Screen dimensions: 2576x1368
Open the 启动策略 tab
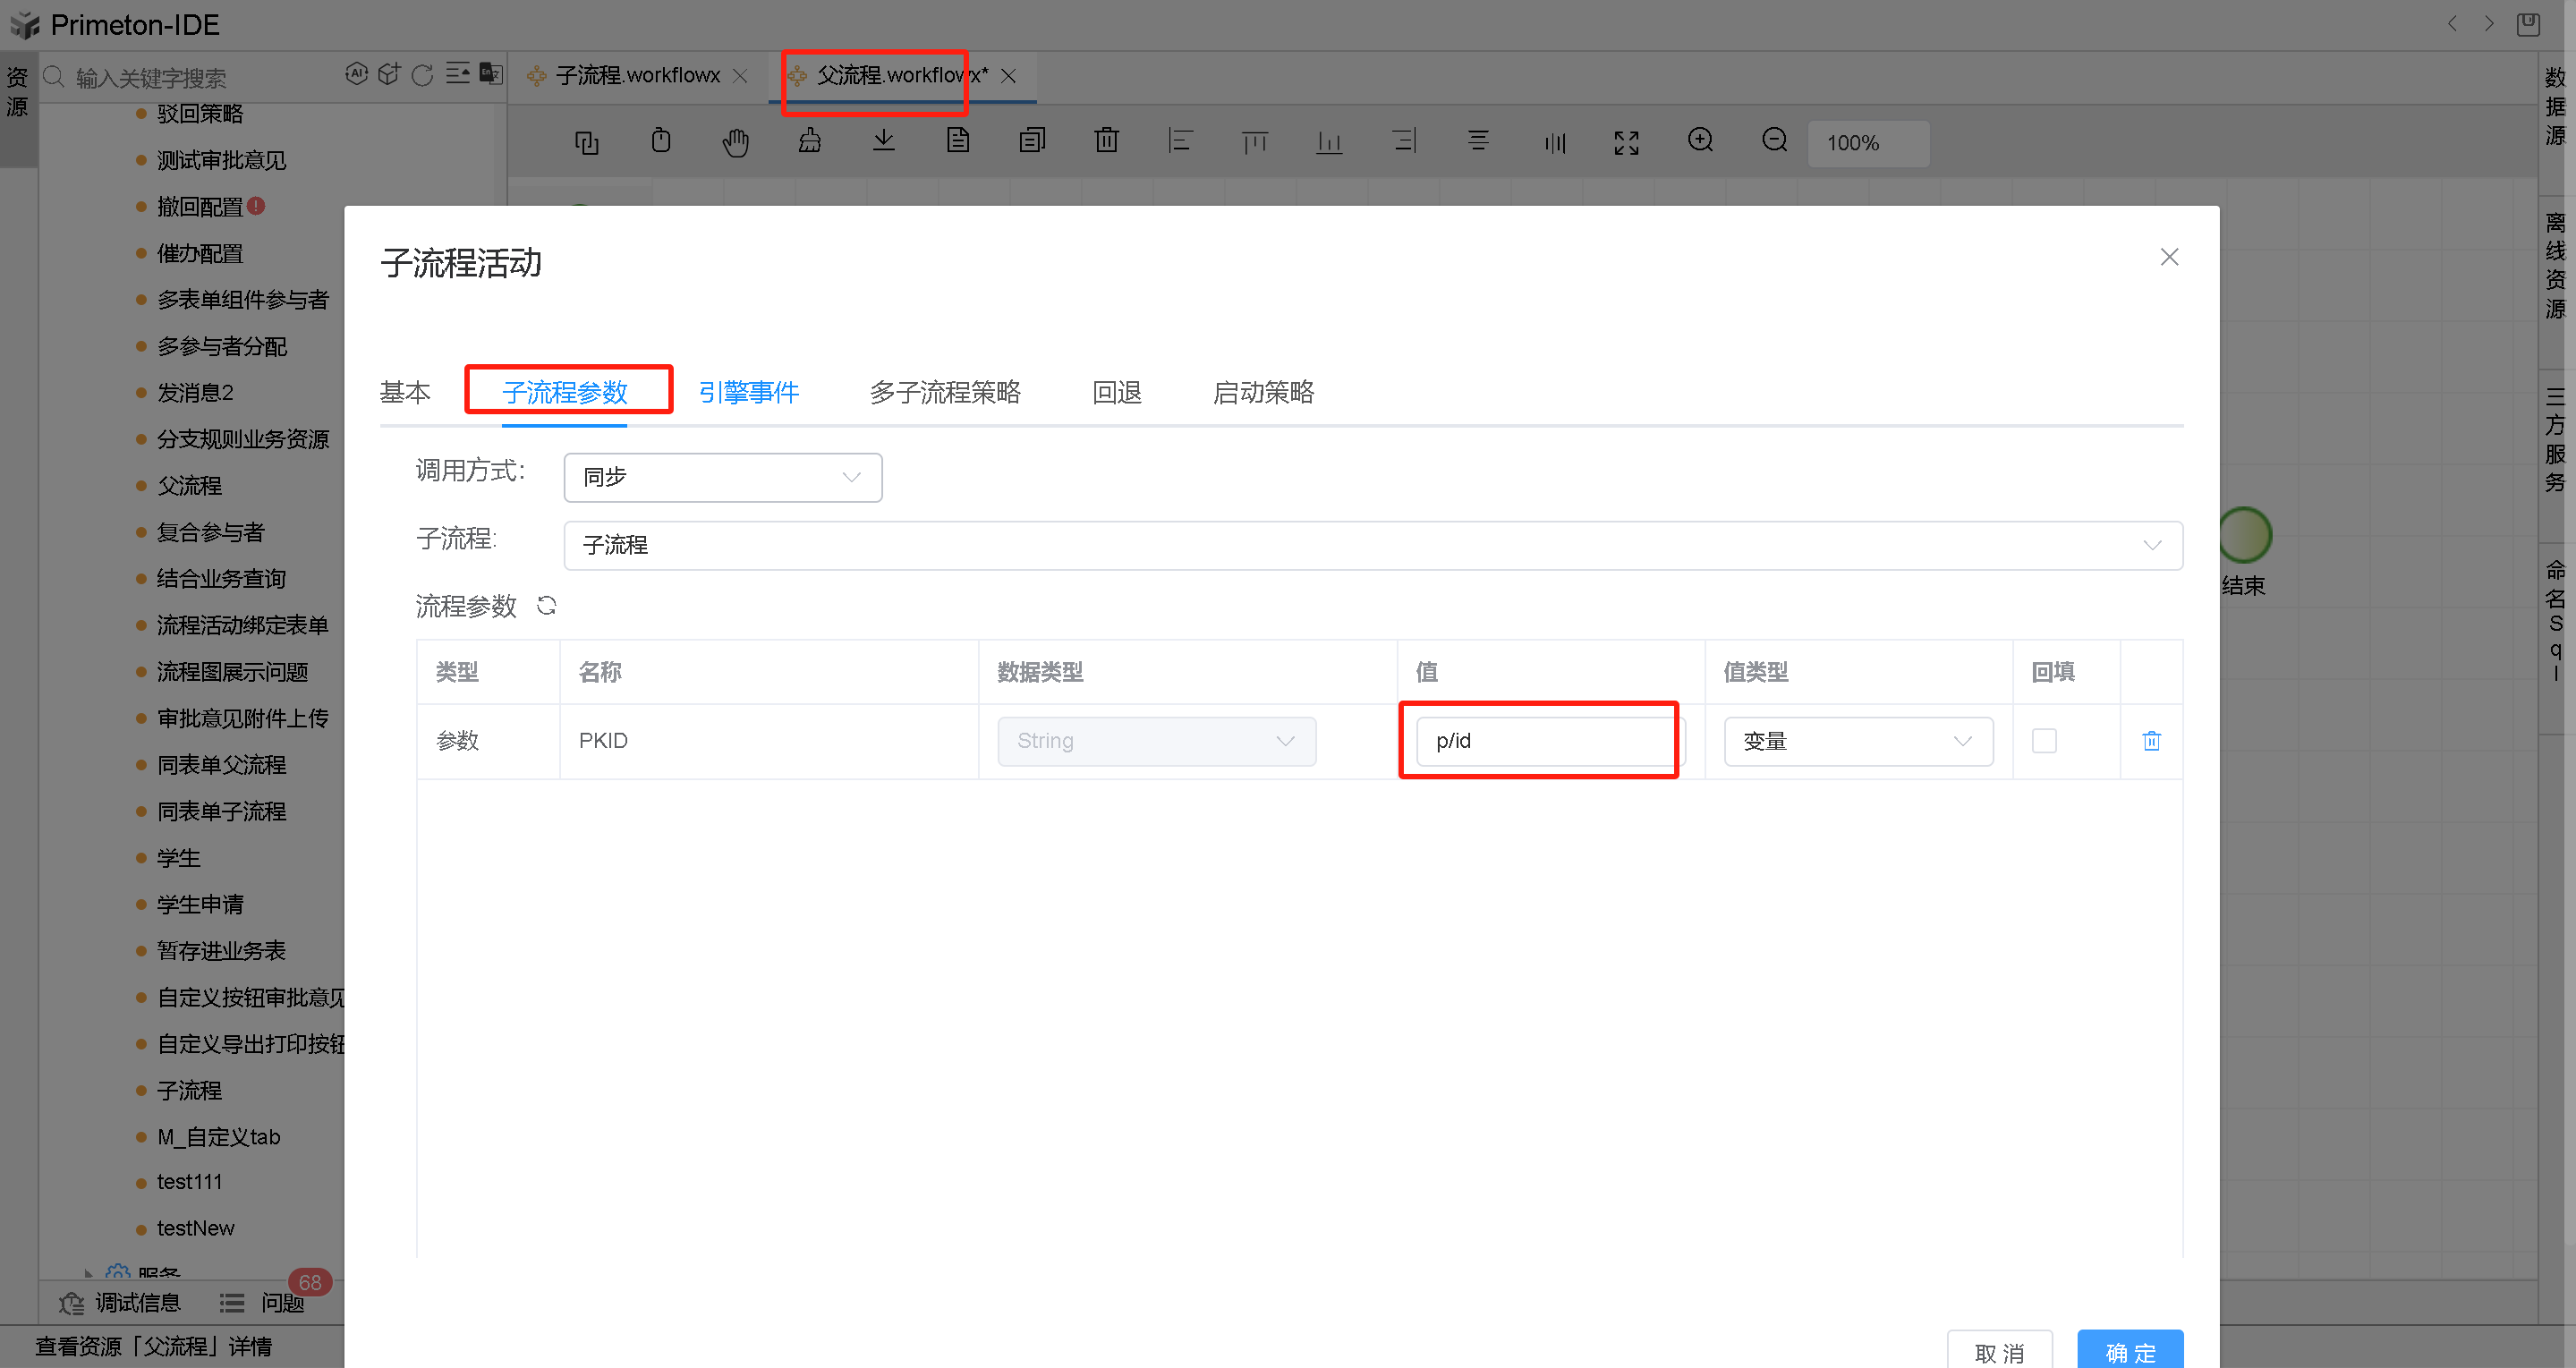point(1263,392)
